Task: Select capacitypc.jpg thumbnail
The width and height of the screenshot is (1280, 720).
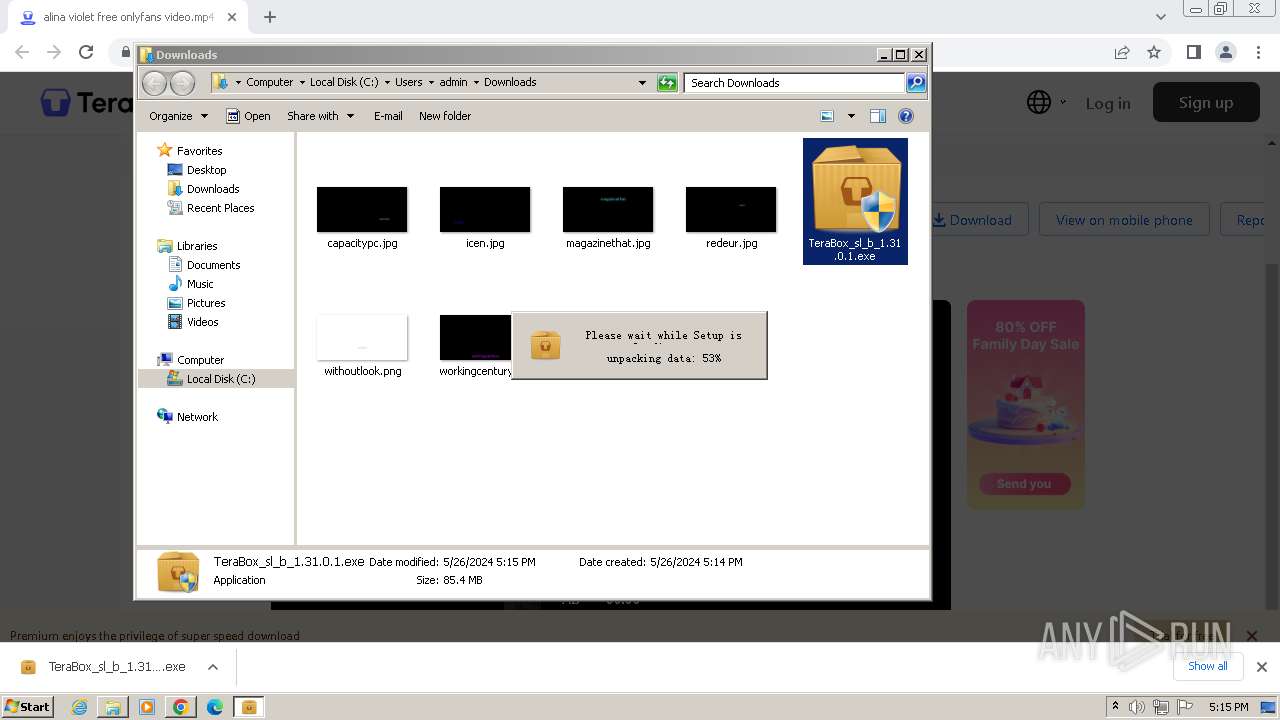Action: click(362, 209)
